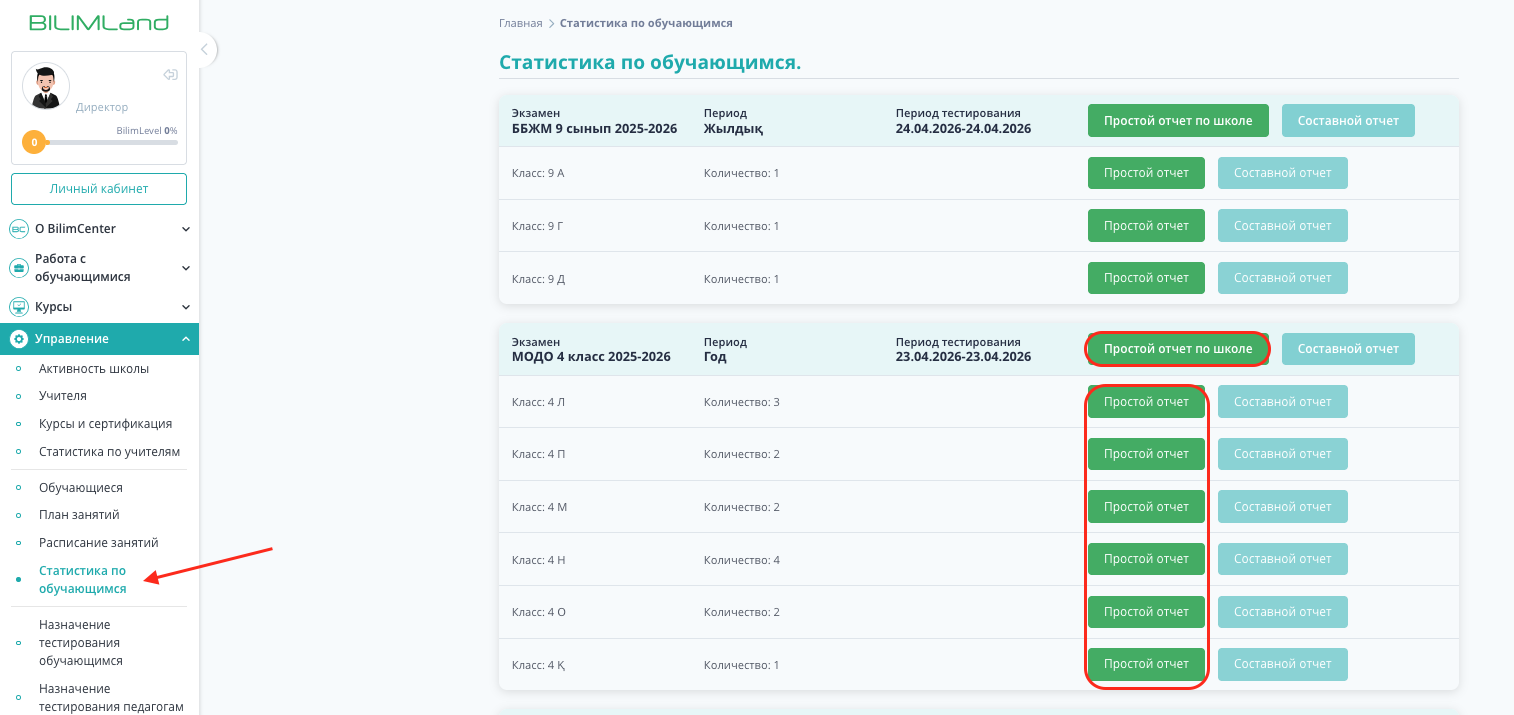The image size is (1514, 715).
Task: Click the BilimLand logo
Action: (x=99, y=23)
